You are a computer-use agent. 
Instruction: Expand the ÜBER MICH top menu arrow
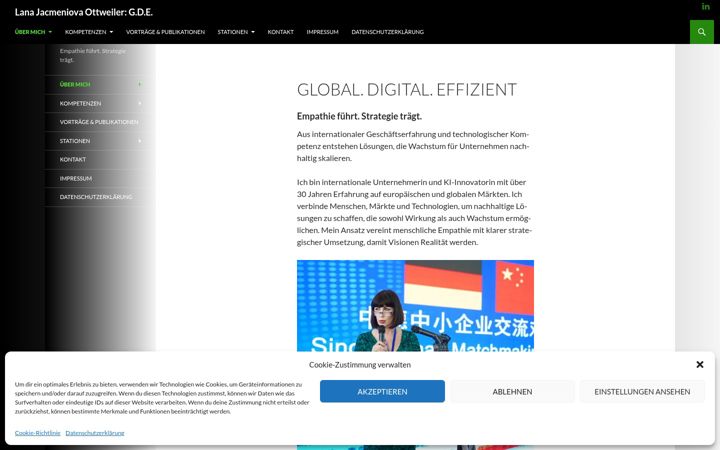click(x=50, y=32)
